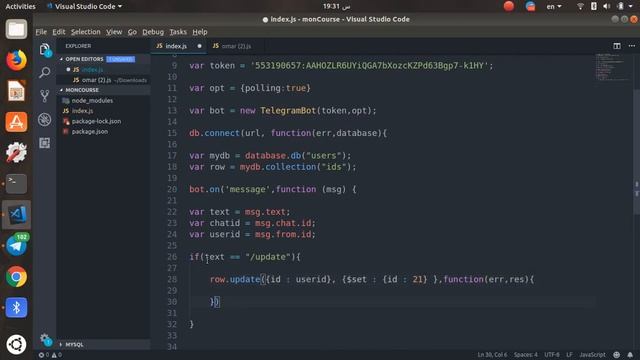Click line number 15 in the gutter
The width and height of the screenshot is (640, 360).
pos(172,133)
